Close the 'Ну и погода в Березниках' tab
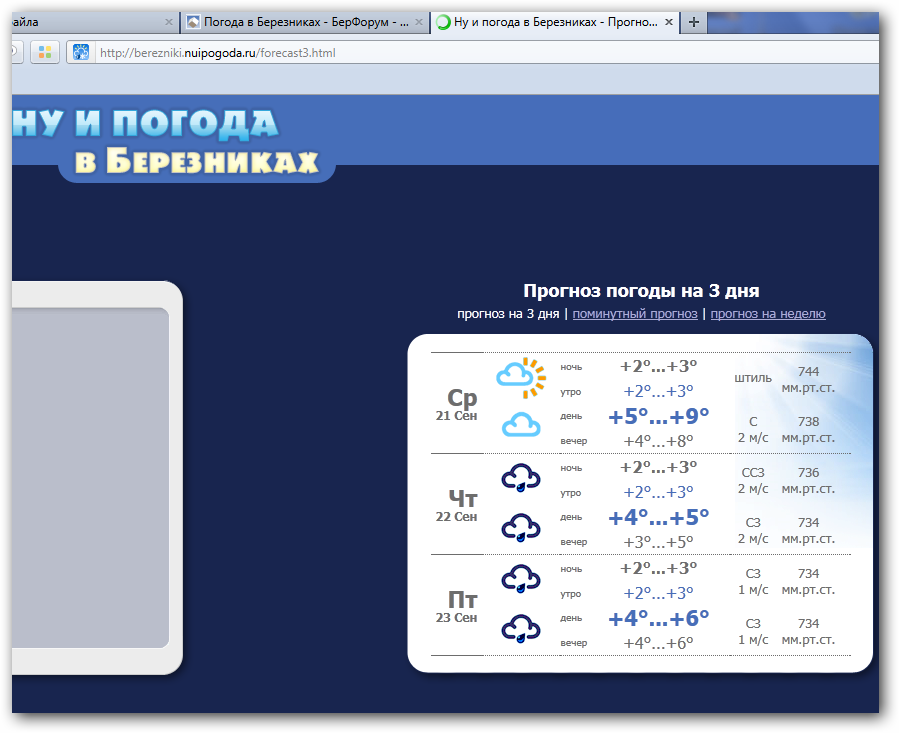899x733 pixels. [x=664, y=22]
